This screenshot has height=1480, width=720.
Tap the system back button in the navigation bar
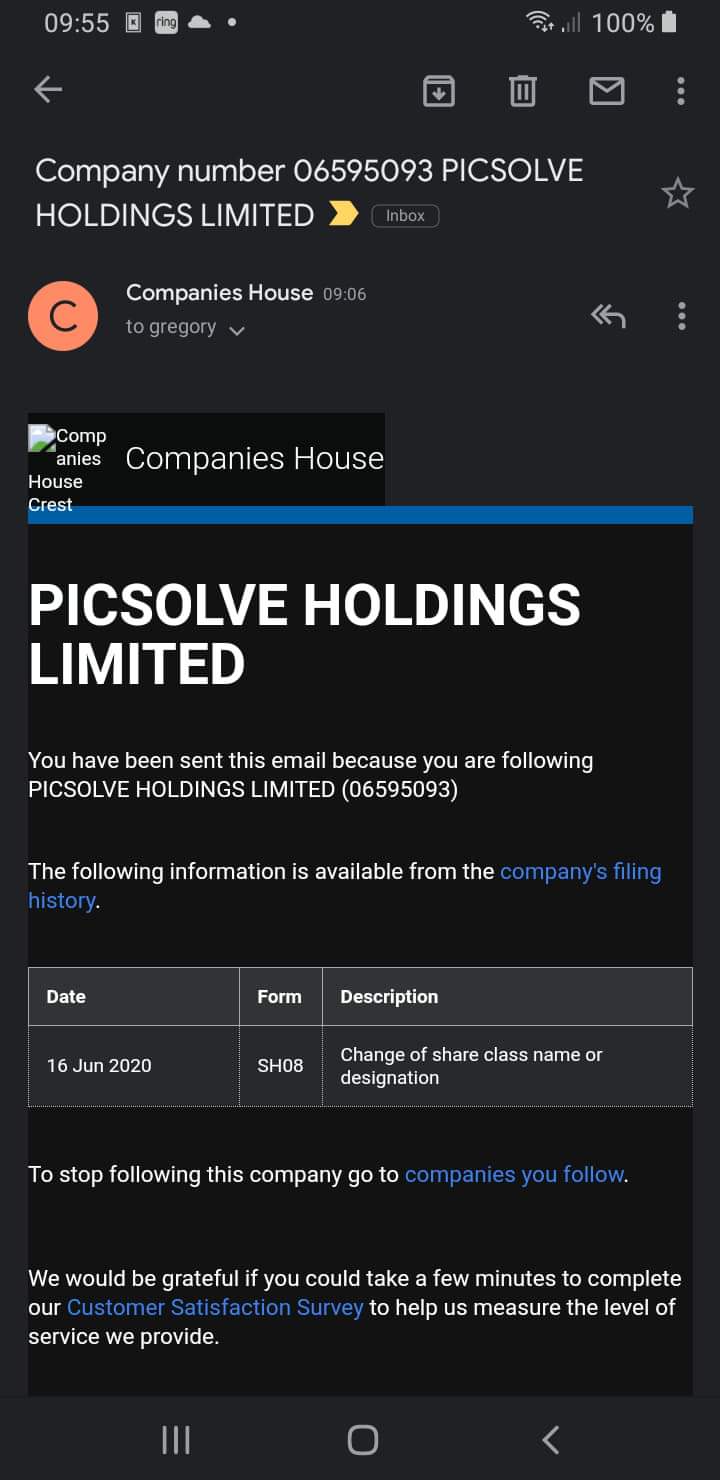[550, 1440]
